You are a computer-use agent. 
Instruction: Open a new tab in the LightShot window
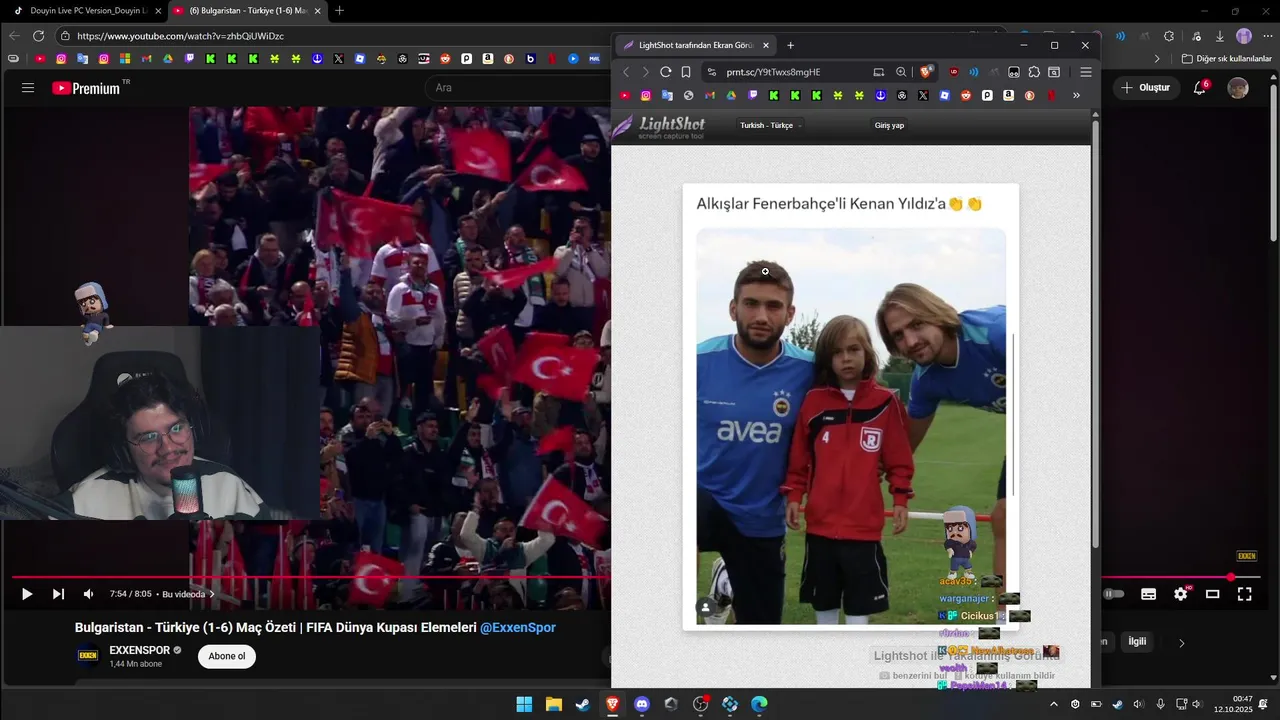coord(790,45)
